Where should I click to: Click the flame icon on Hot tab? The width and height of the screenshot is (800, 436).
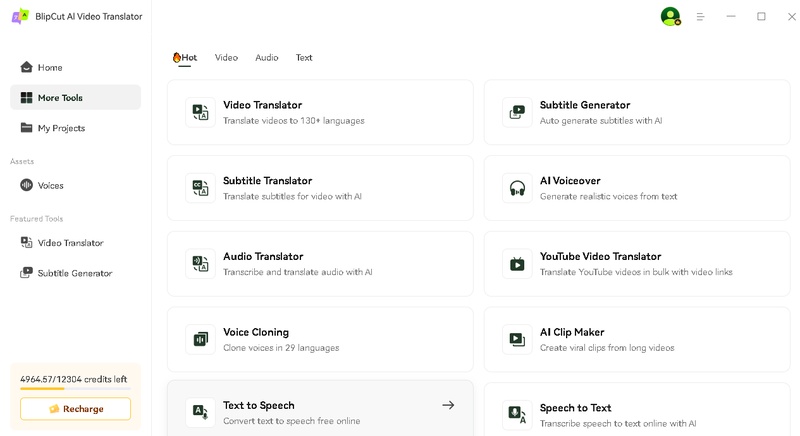[x=177, y=57]
